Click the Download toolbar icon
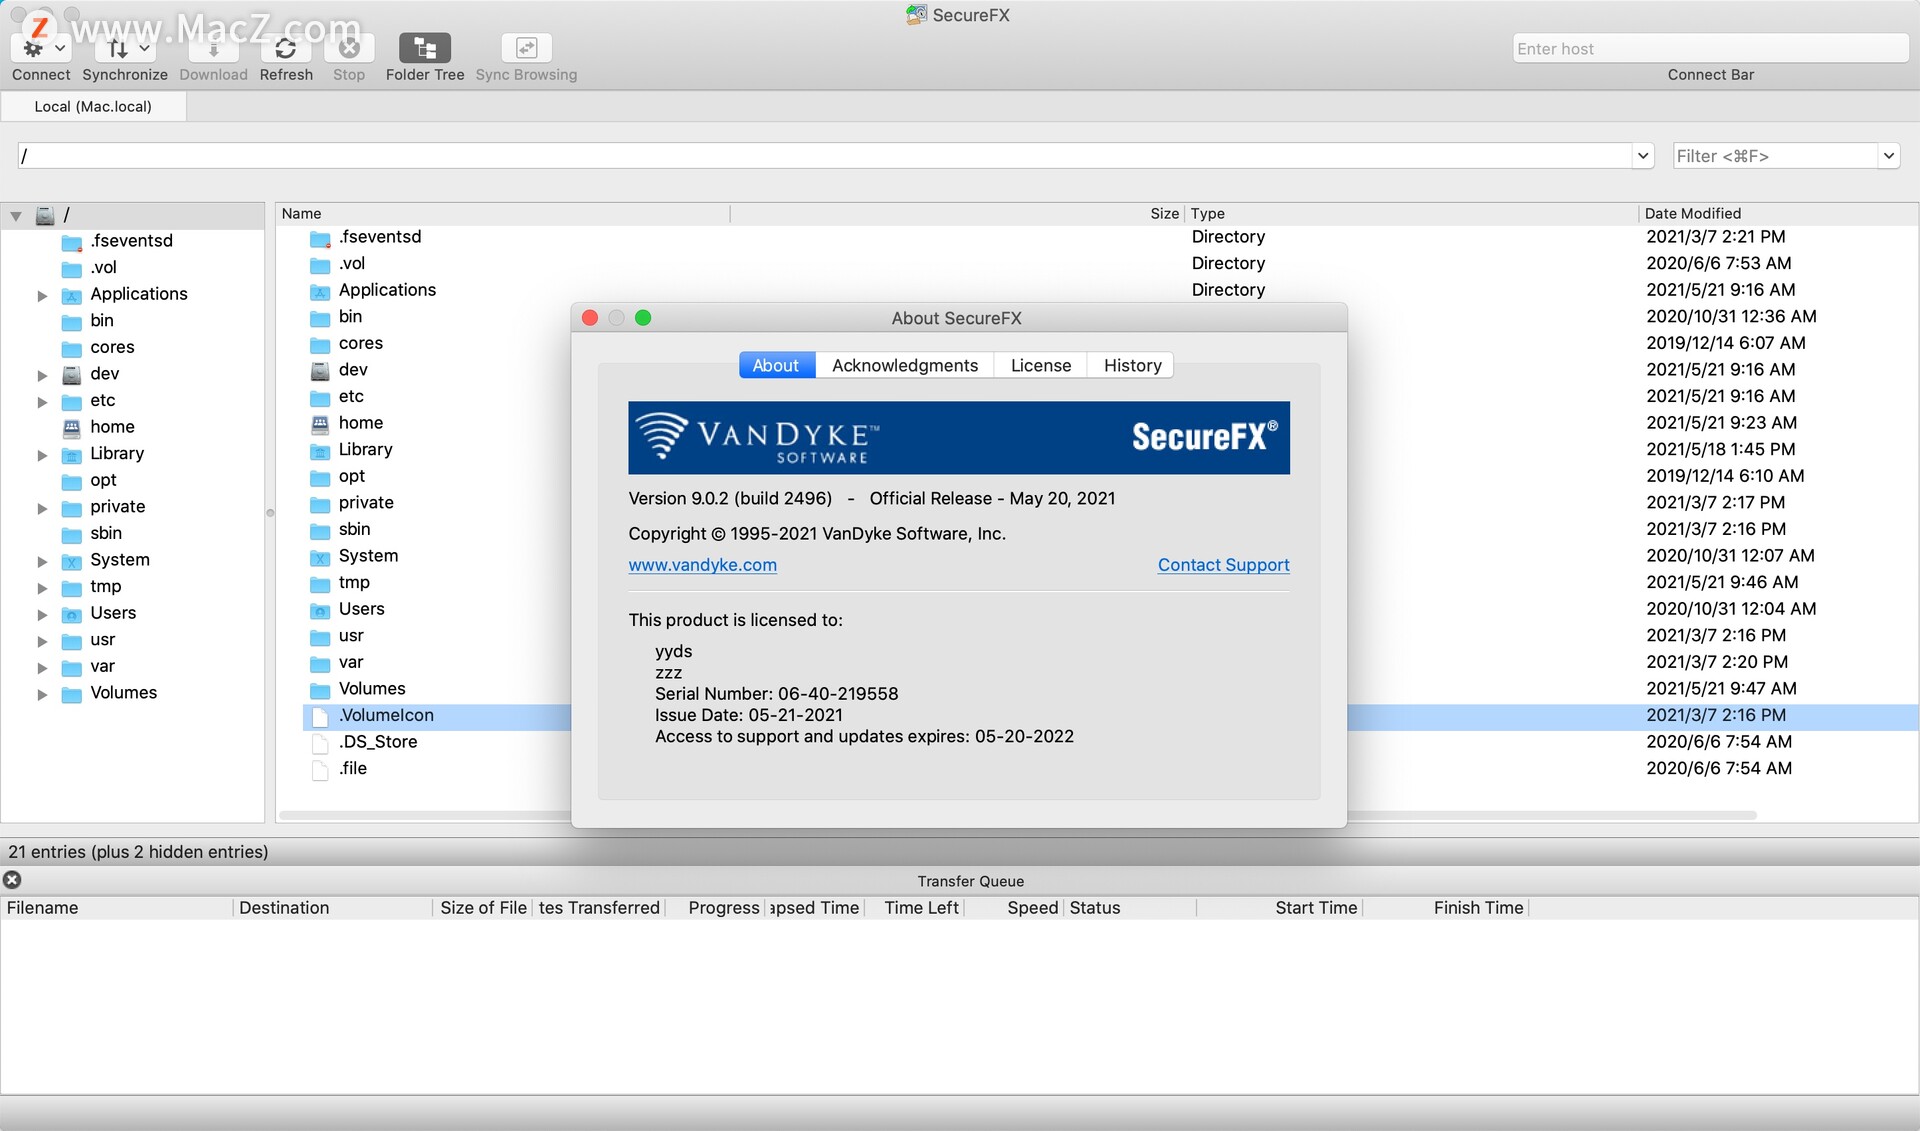The height and width of the screenshot is (1131, 1920). [x=213, y=48]
